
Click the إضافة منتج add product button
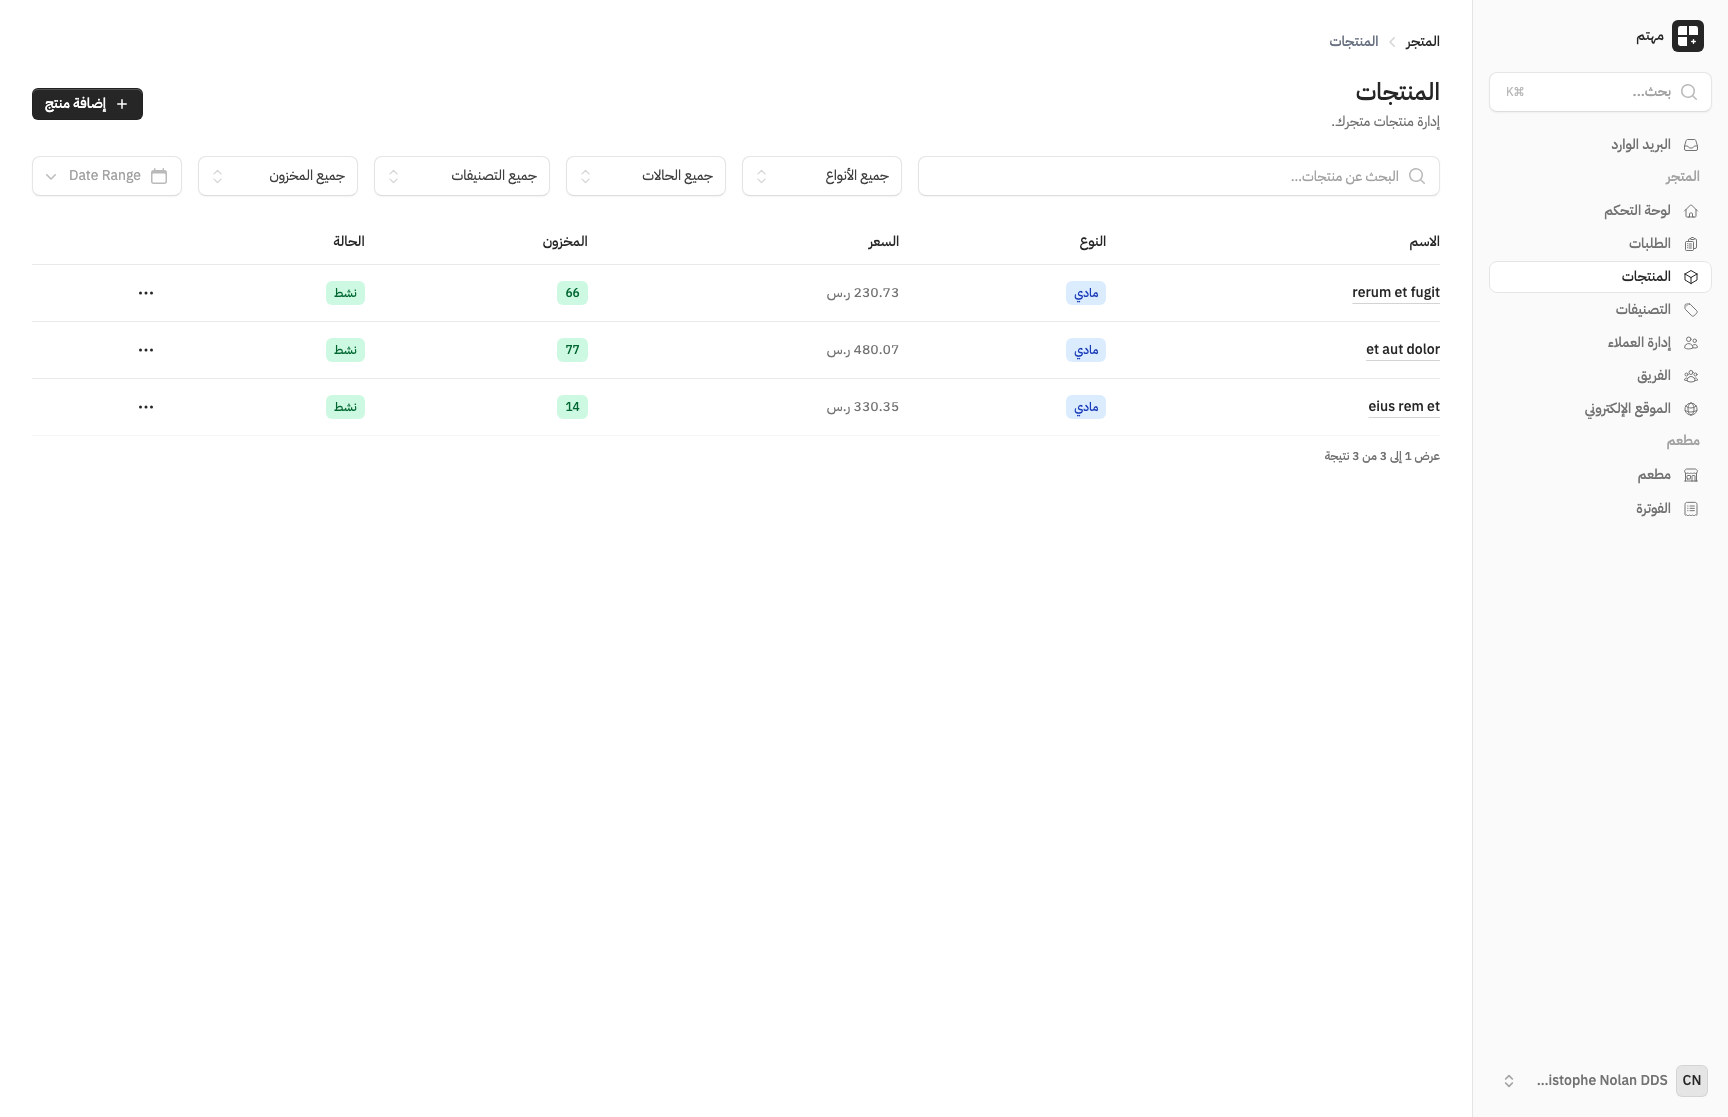pyautogui.click(x=87, y=104)
